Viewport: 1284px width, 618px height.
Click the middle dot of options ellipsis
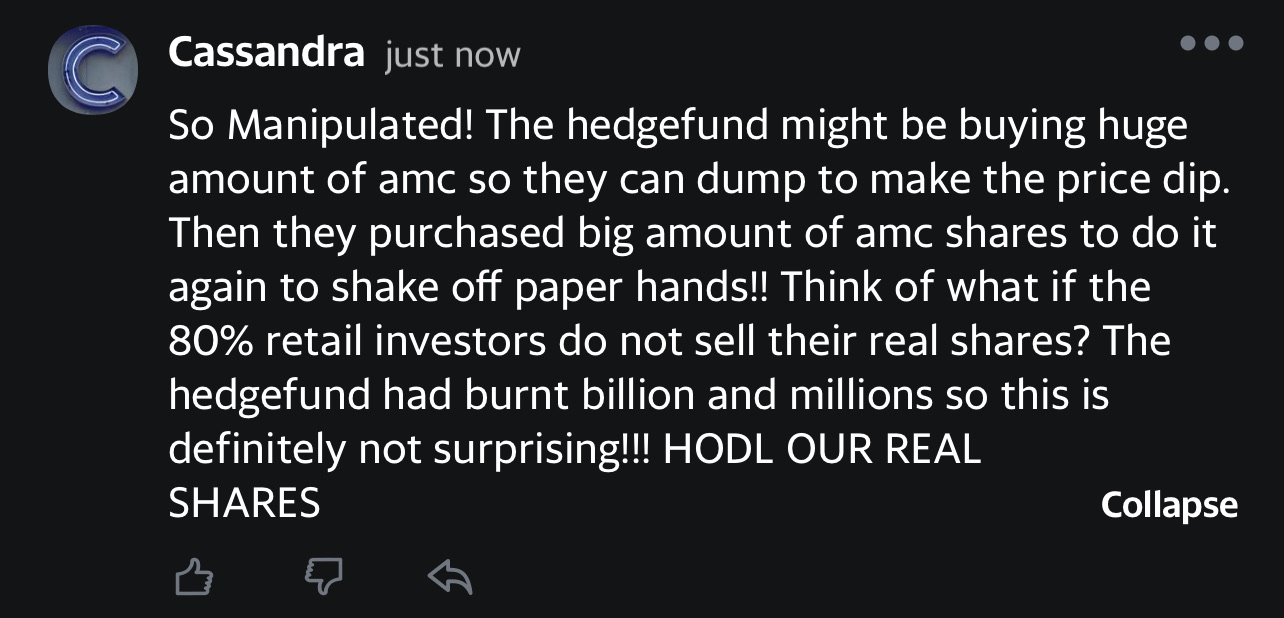coord(1211,43)
